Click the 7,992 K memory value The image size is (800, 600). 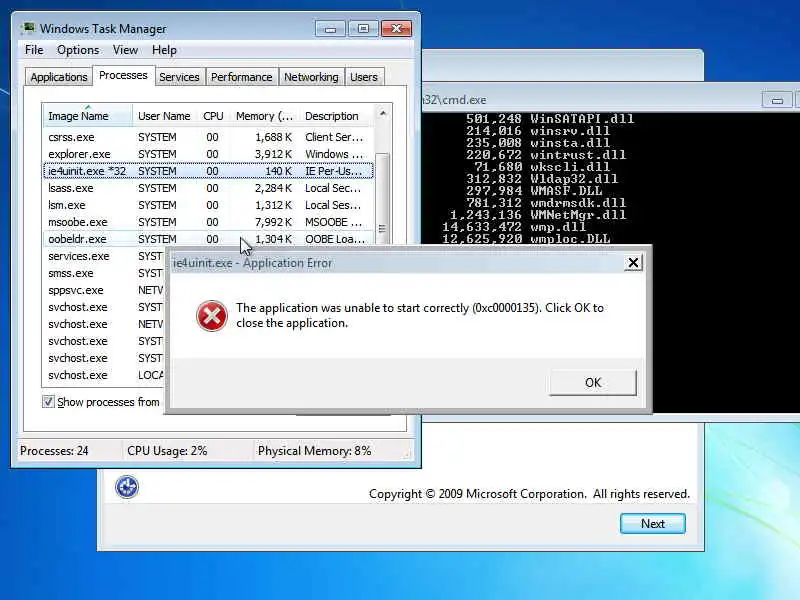point(273,222)
